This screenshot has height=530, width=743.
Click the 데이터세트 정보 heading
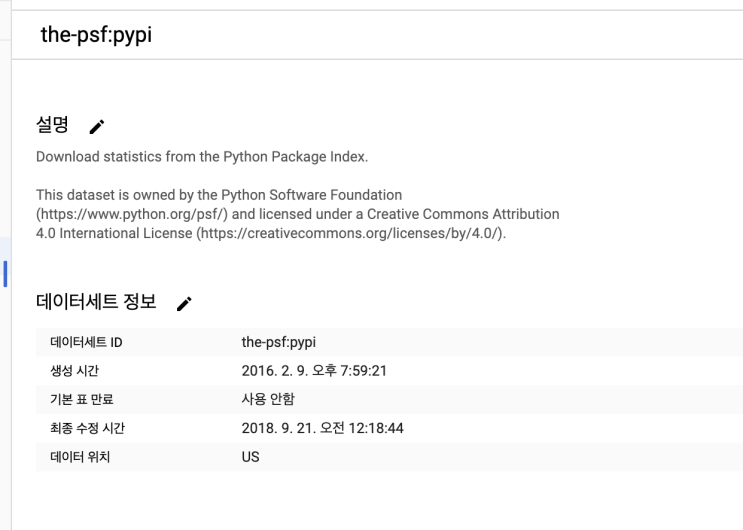tap(96, 302)
